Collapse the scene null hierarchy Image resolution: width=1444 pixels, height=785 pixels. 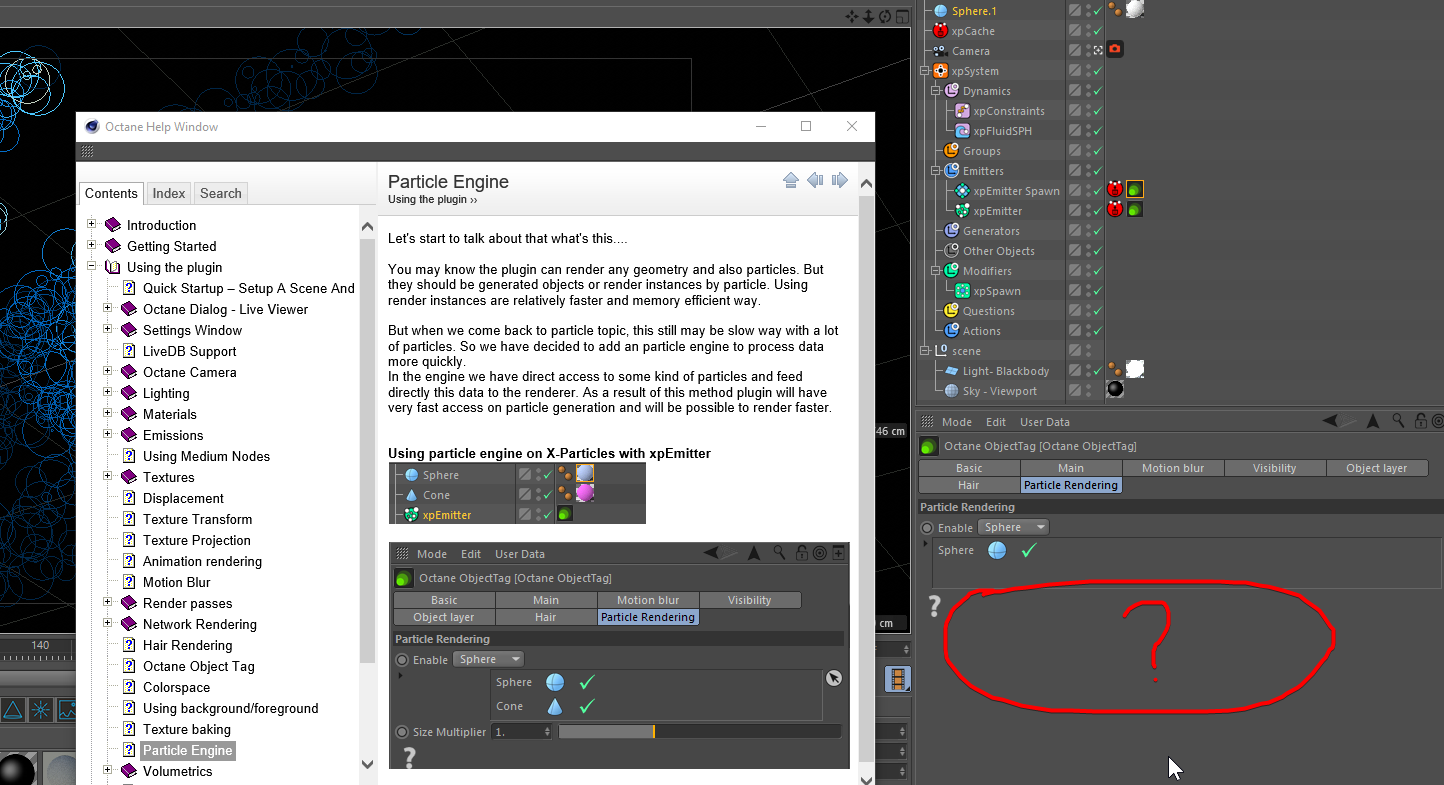925,351
